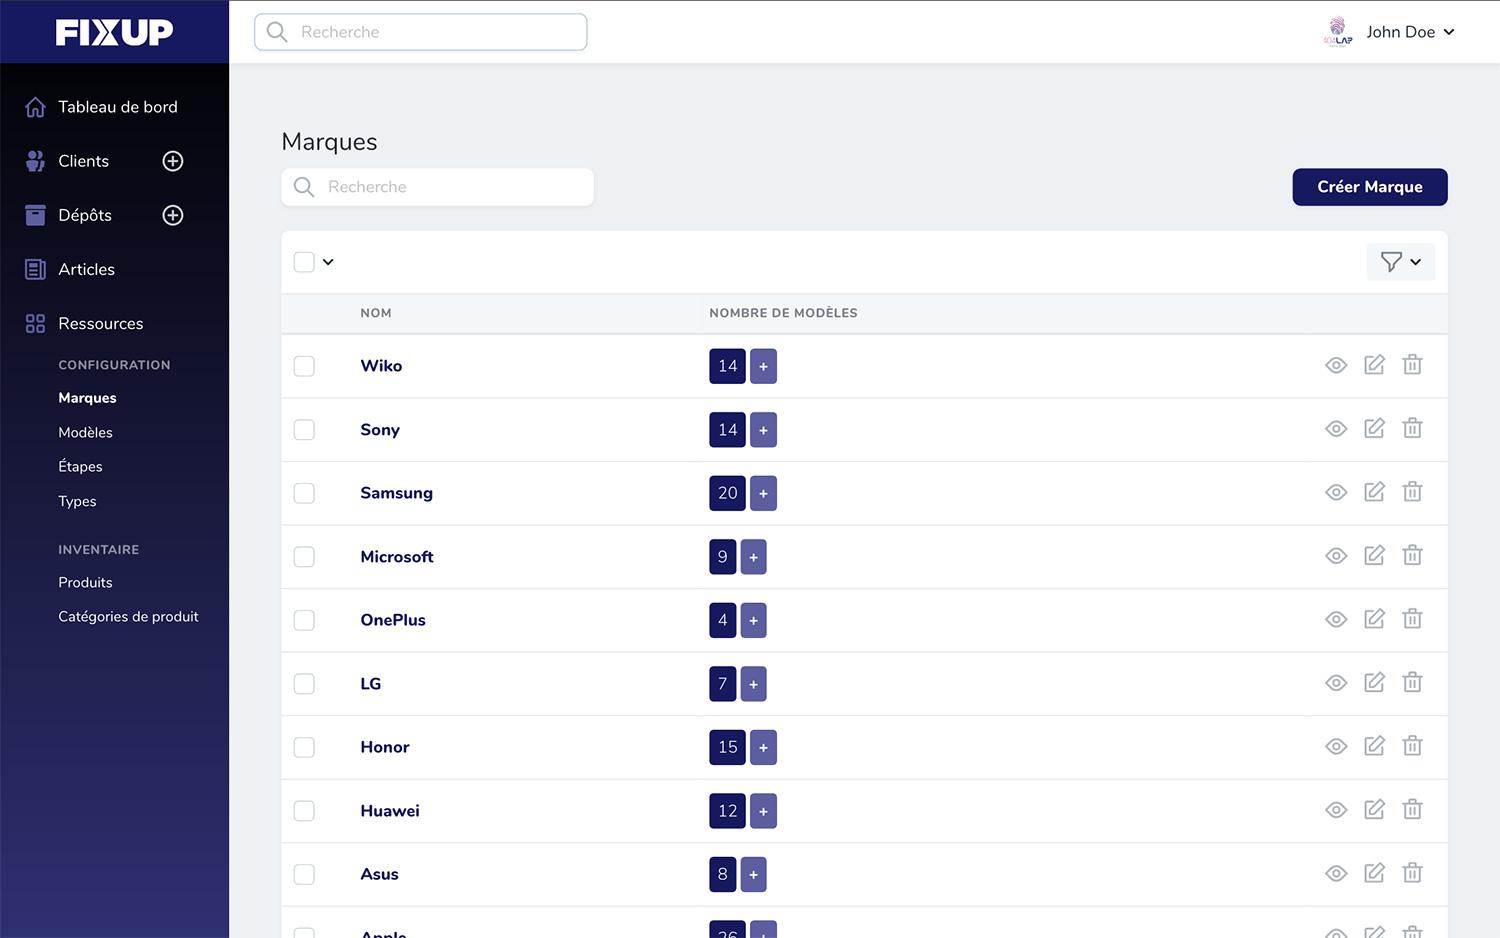This screenshot has width=1500, height=938.
Task: Check the Wiko row checkbox
Action: (x=304, y=366)
